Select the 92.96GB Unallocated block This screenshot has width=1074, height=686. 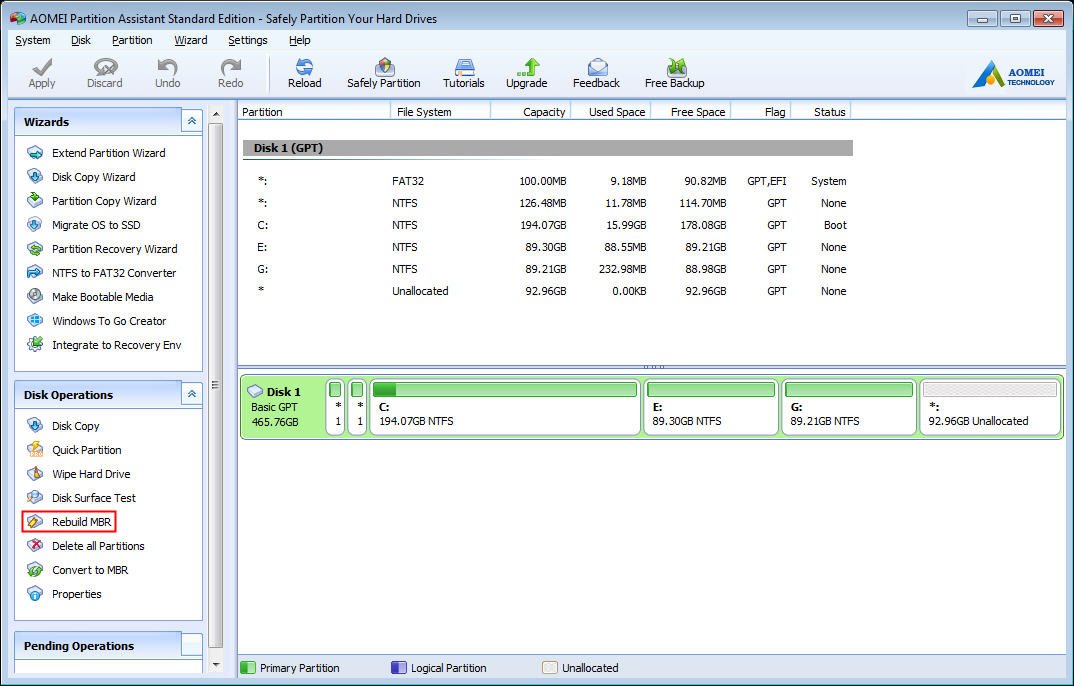pos(990,407)
